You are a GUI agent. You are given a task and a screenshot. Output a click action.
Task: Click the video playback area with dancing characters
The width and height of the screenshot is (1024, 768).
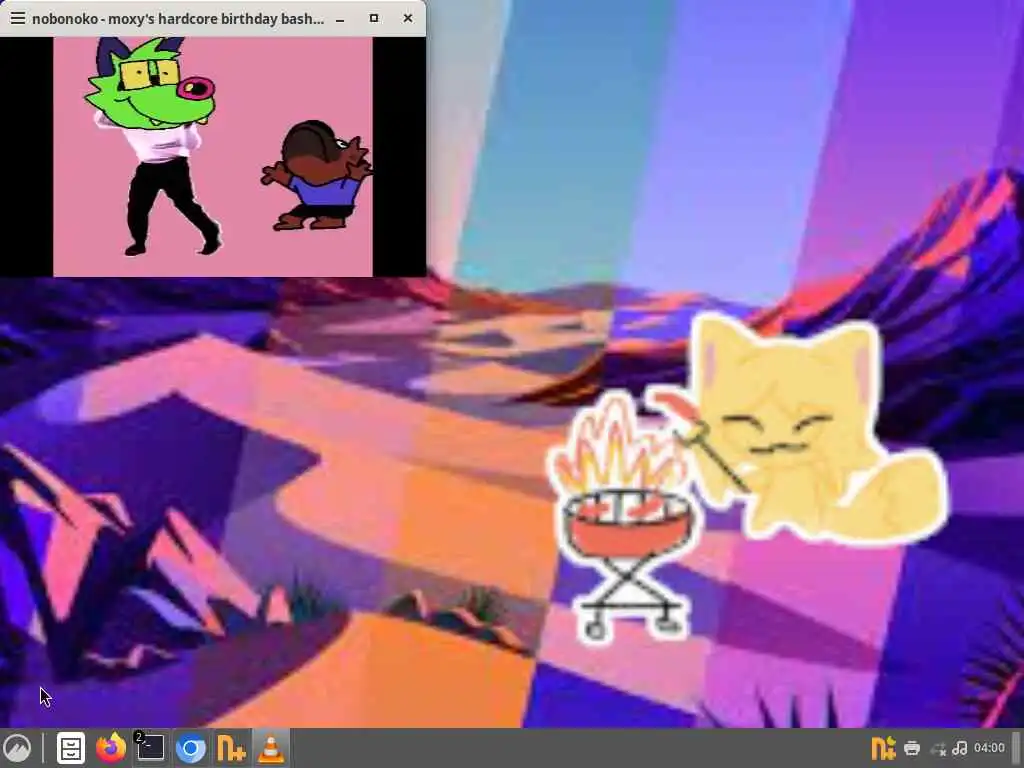(213, 157)
